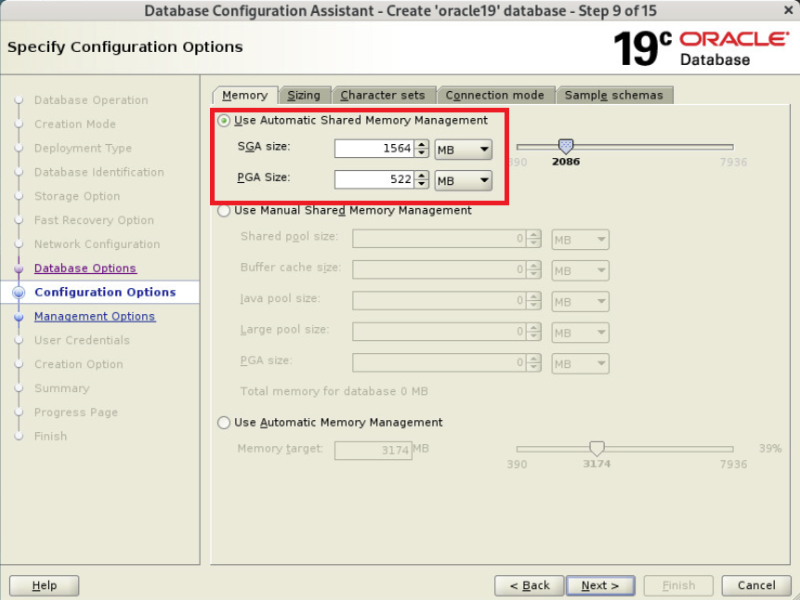
Task: Open Buffer cache size unit dropdown
Action: tap(580, 271)
